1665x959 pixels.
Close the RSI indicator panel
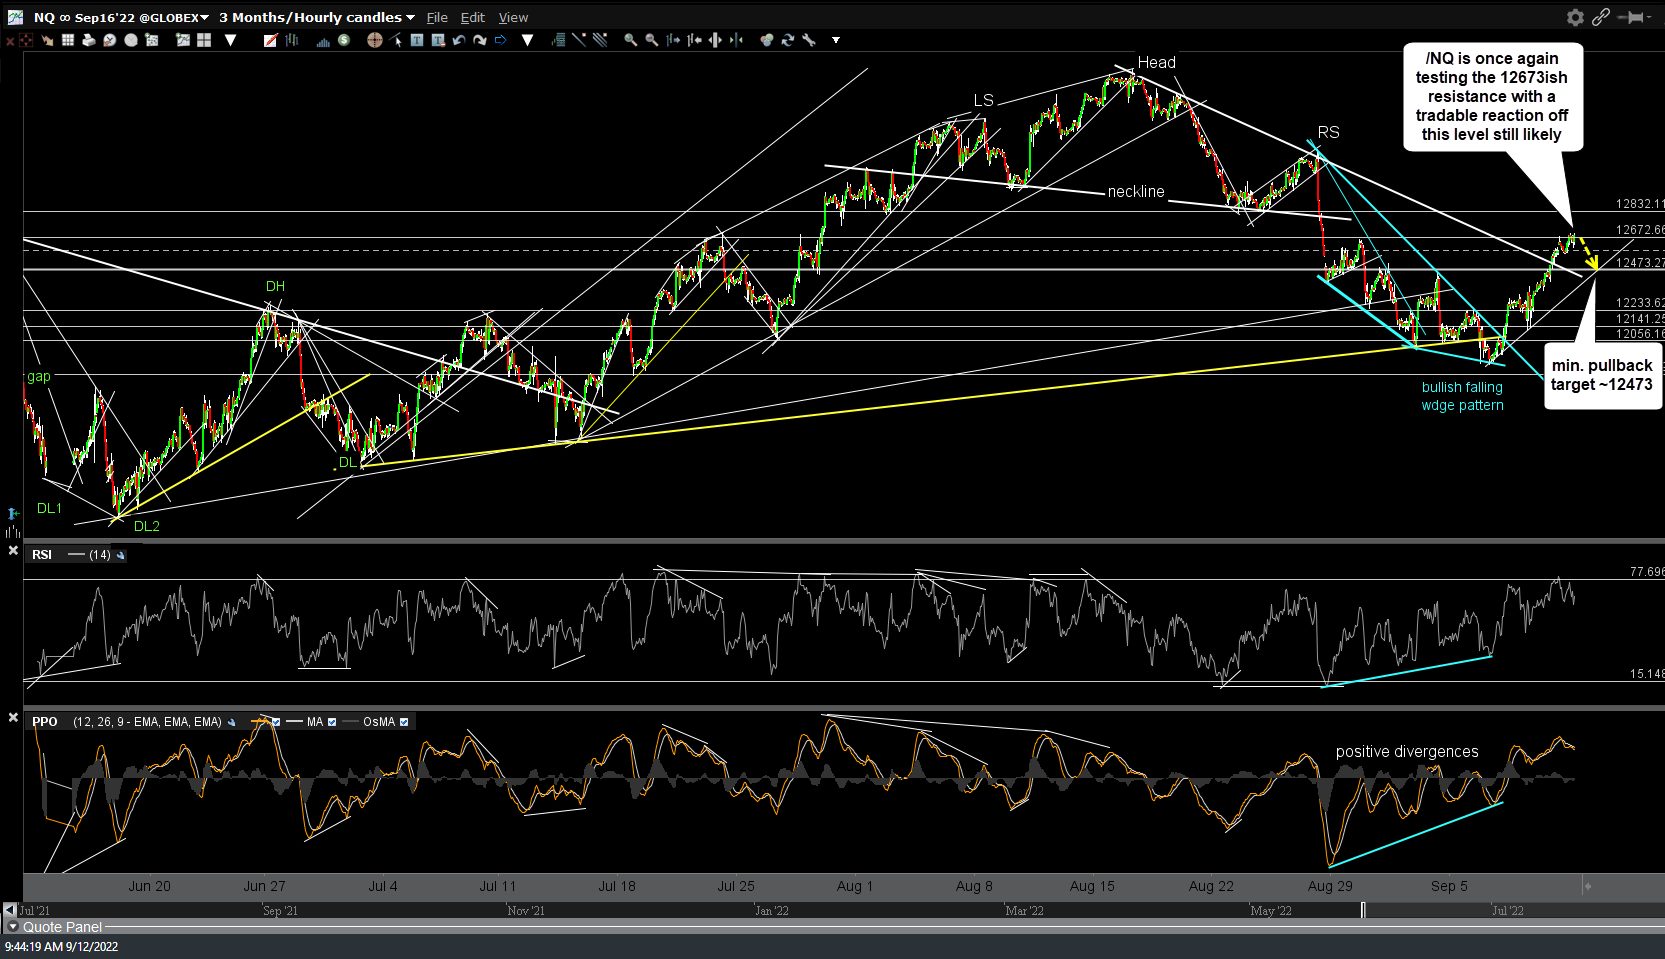(13, 551)
